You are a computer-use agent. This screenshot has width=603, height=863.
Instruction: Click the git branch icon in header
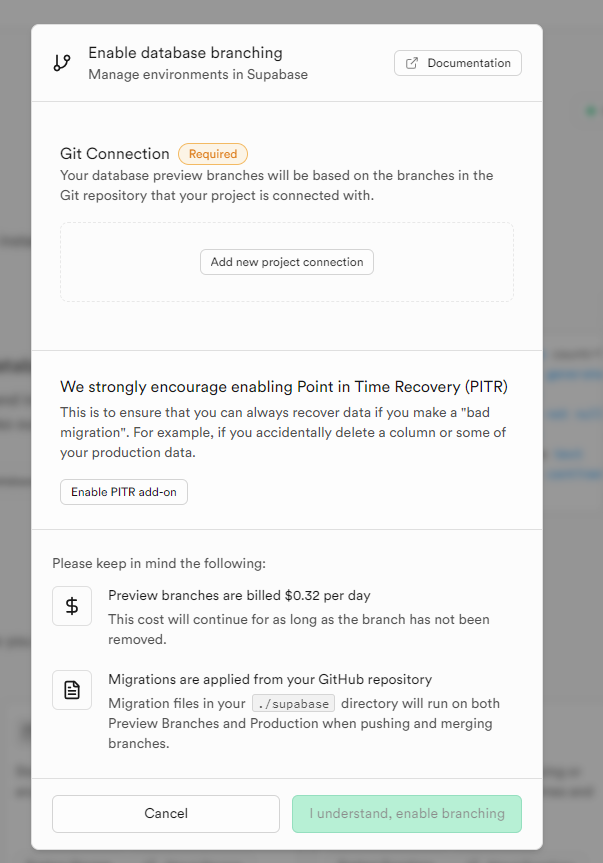click(x=62, y=63)
